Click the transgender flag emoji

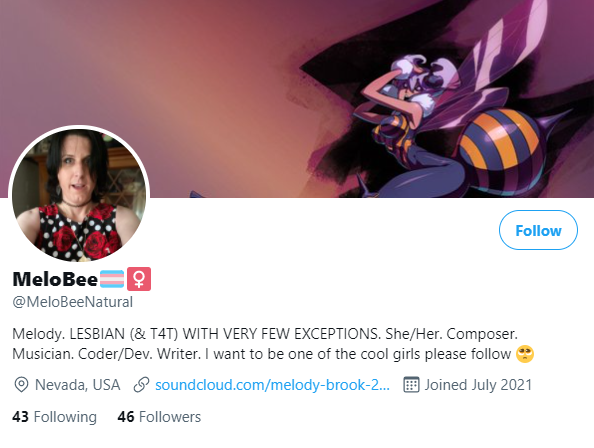coord(112,279)
